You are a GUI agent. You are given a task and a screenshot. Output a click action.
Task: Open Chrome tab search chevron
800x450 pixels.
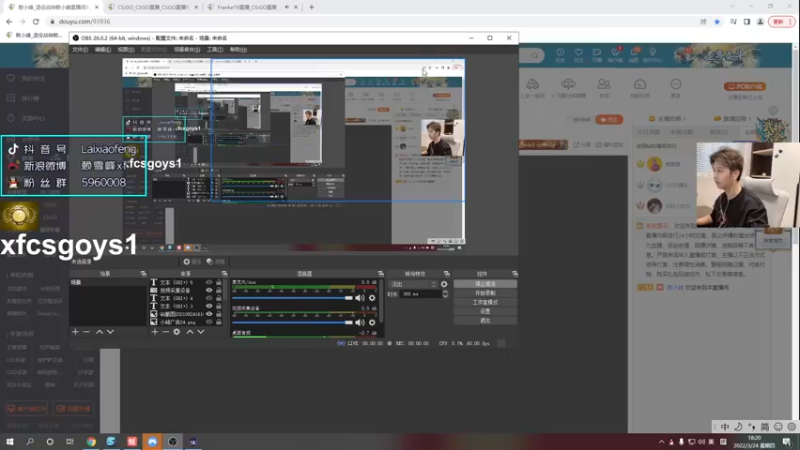(x=732, y=7)
